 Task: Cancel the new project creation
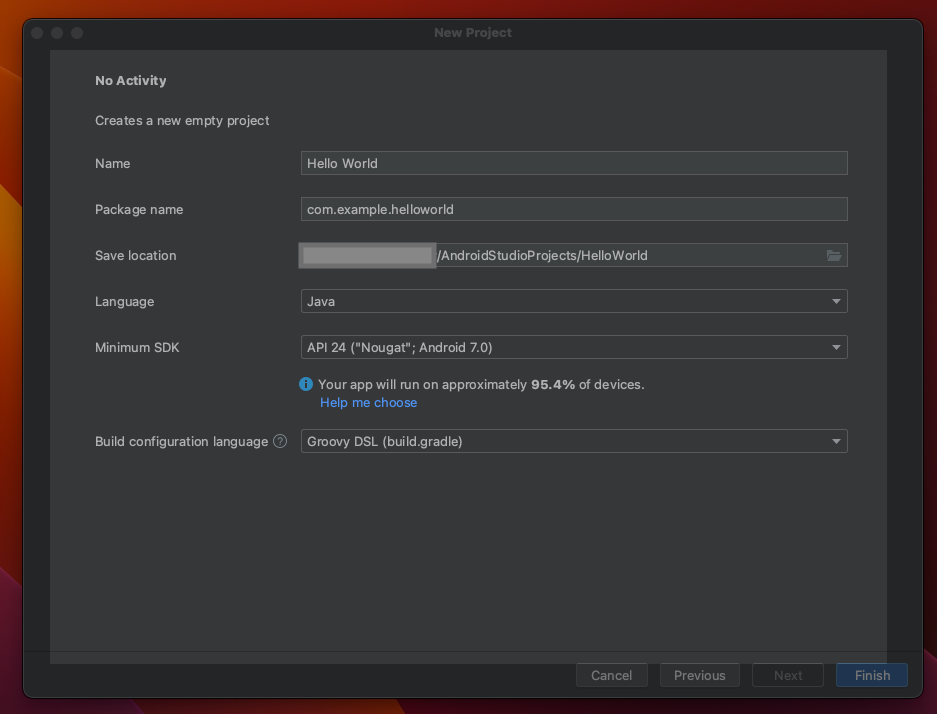pos(611,675)
